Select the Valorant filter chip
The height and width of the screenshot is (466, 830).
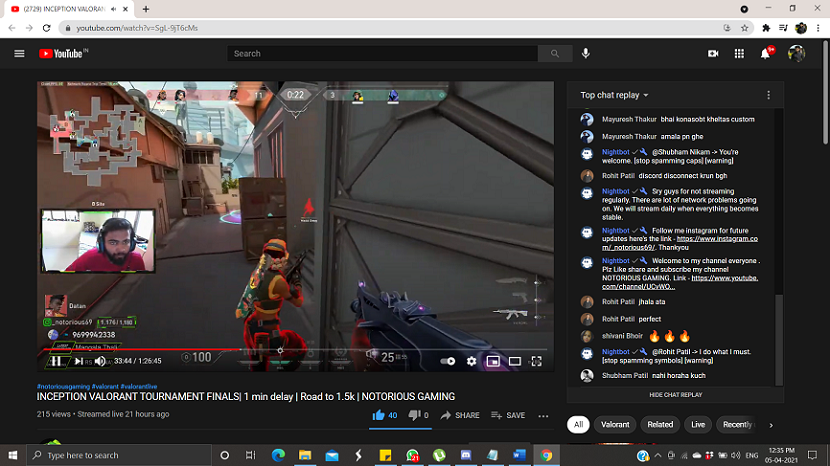(x=615, y=424)
